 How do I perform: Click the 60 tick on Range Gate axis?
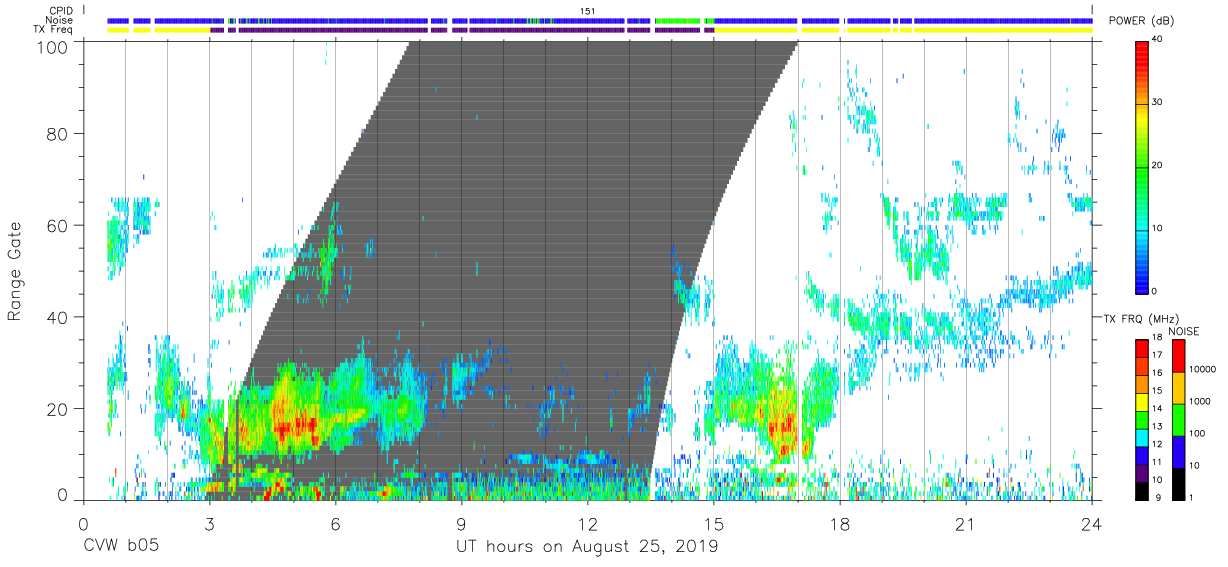point(59,225)
